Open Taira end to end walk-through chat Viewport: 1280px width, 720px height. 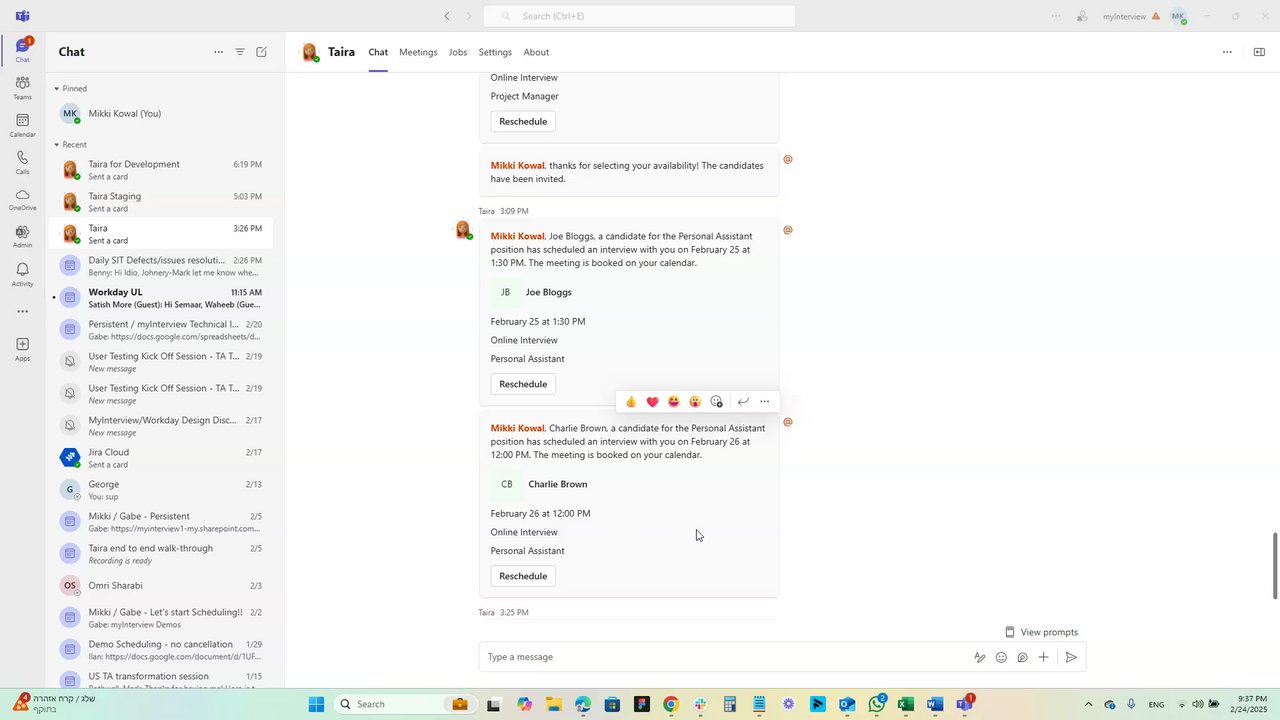tap(160, 553)
